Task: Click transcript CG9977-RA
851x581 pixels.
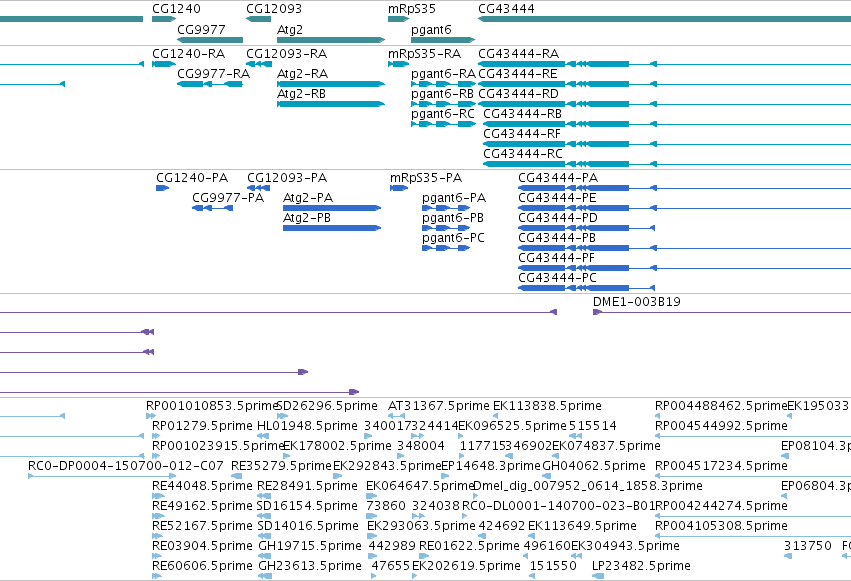Action: click(213, 74)
